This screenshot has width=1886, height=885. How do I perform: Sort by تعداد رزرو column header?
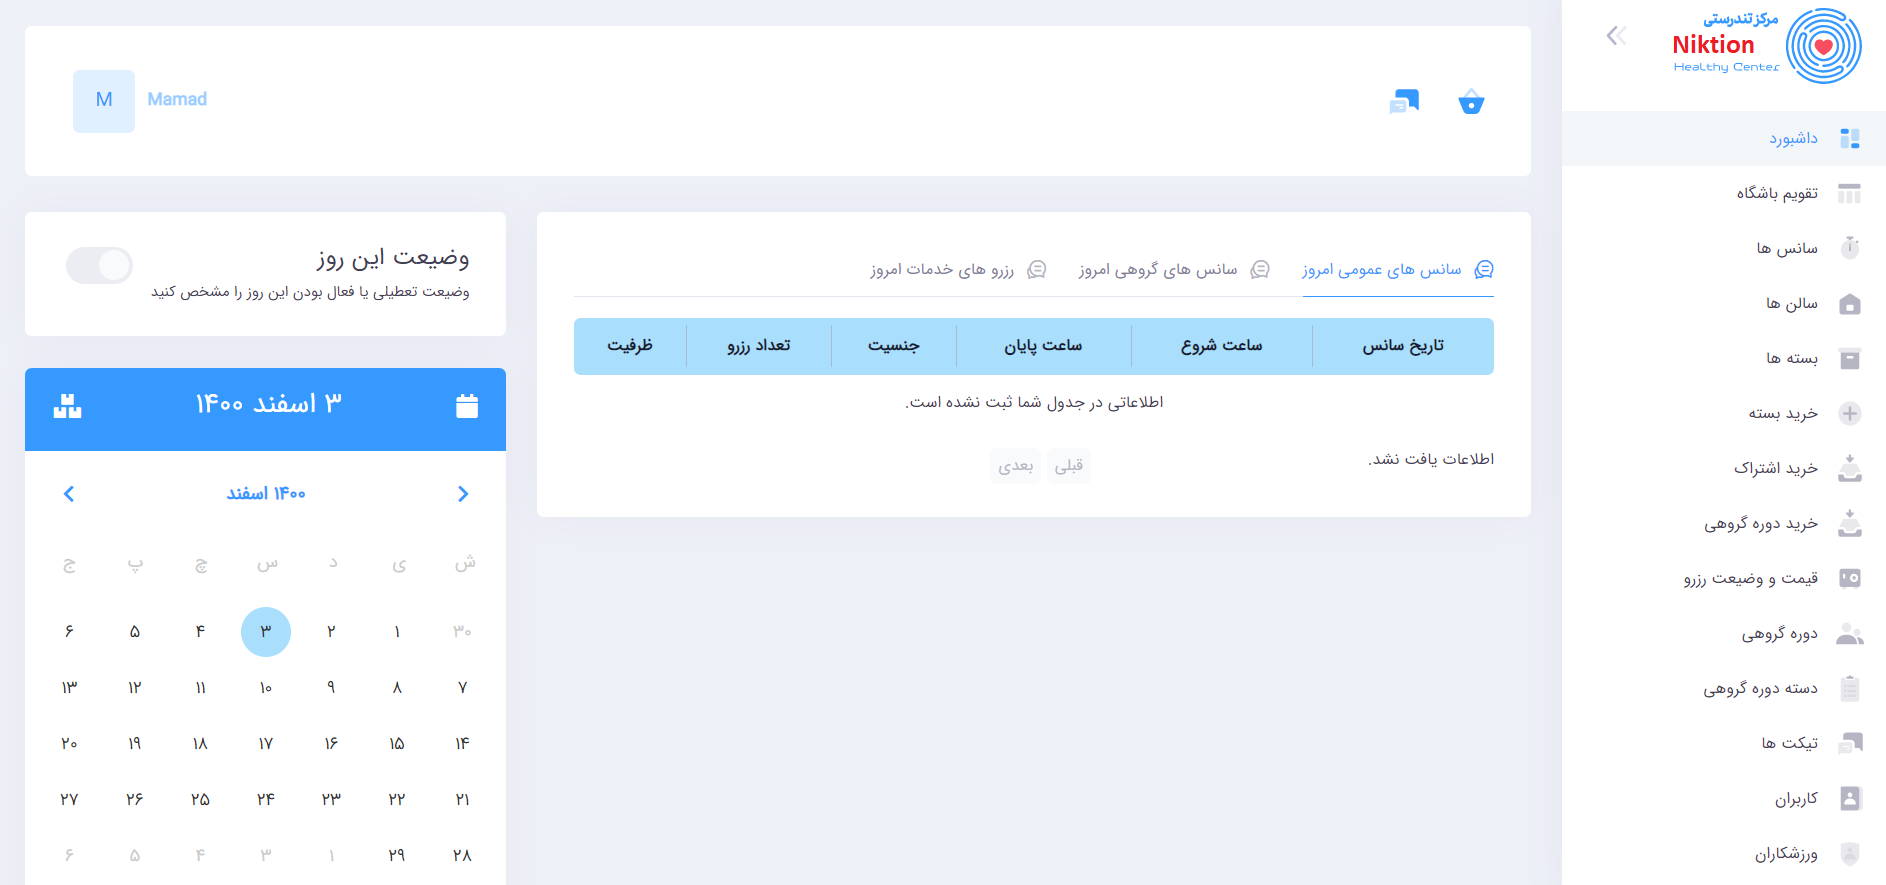[759, 346]
